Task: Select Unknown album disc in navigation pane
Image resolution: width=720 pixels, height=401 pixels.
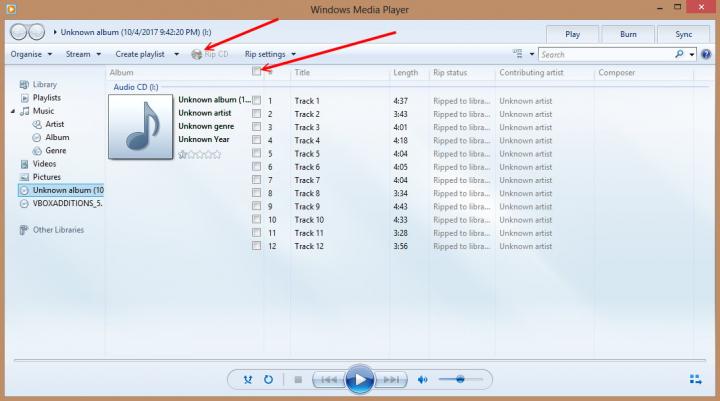Action: pos(61,190)
